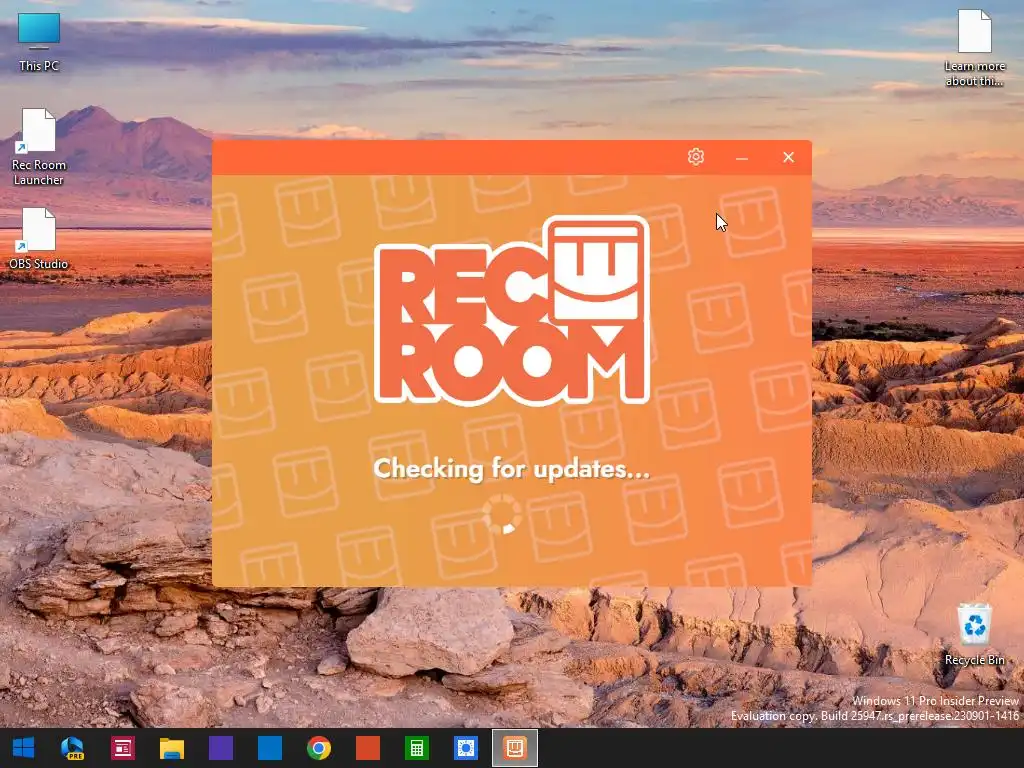Open the orange-red square app in taskbar

click(x=368, y=748)
